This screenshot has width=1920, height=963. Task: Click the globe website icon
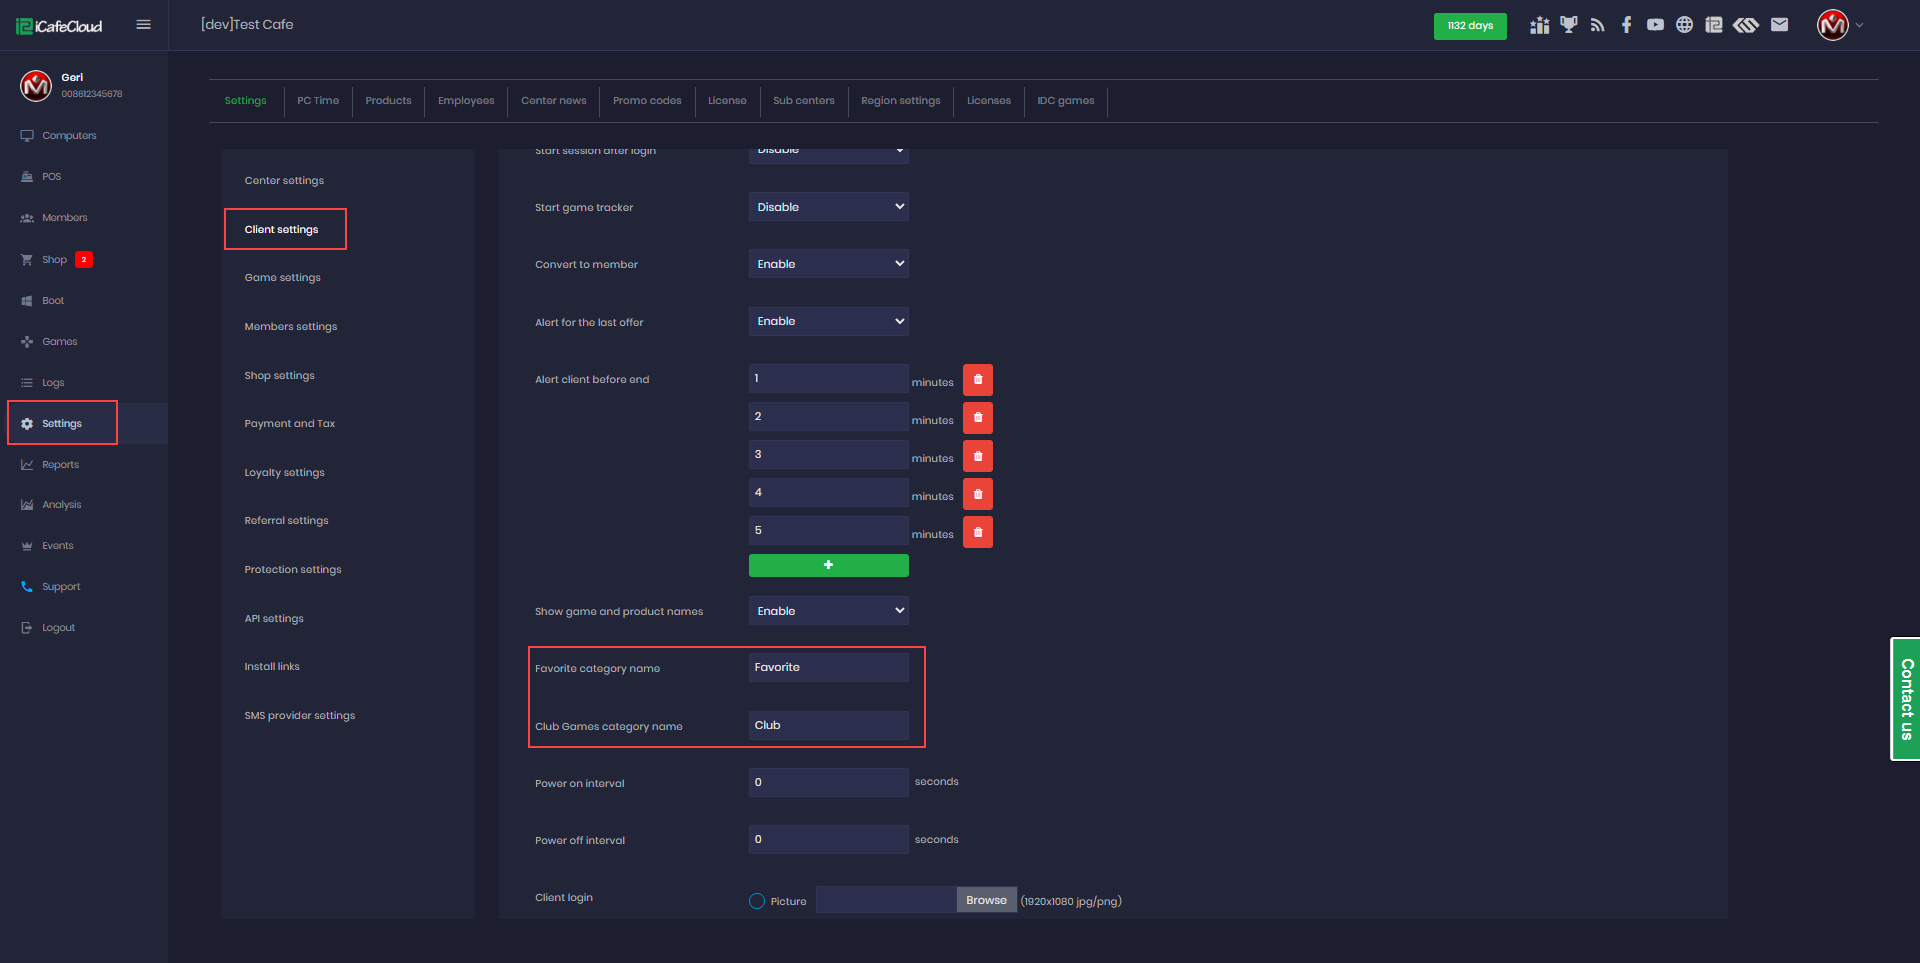[x=1684, y=25]
